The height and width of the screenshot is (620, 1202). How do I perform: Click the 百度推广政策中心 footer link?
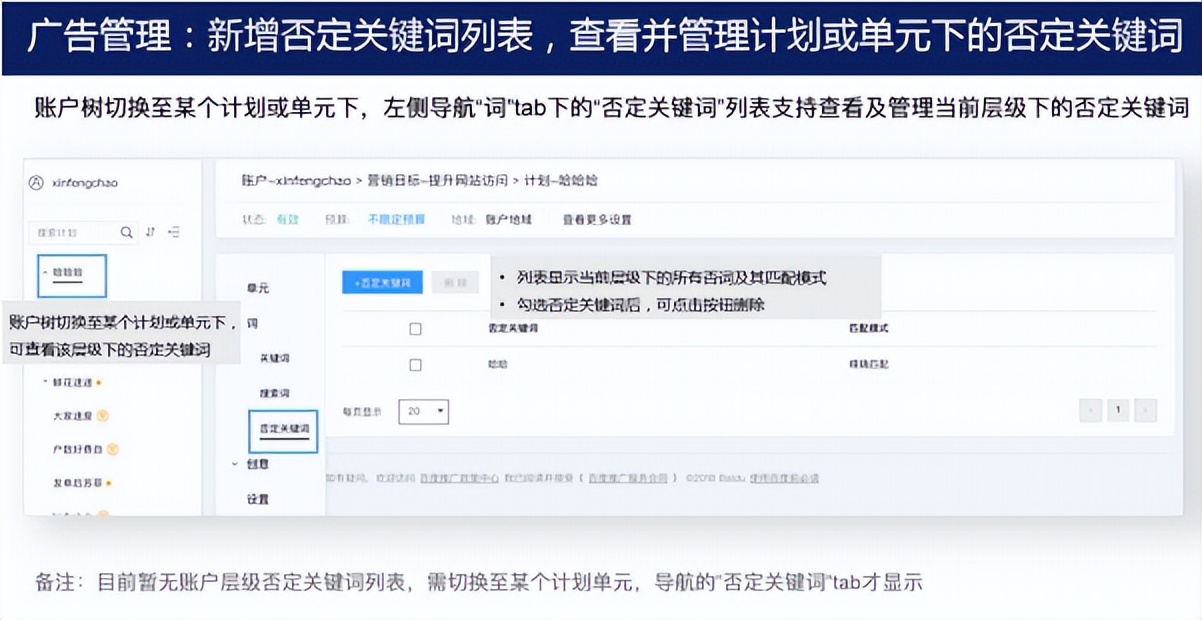click(x=459, y=478)
